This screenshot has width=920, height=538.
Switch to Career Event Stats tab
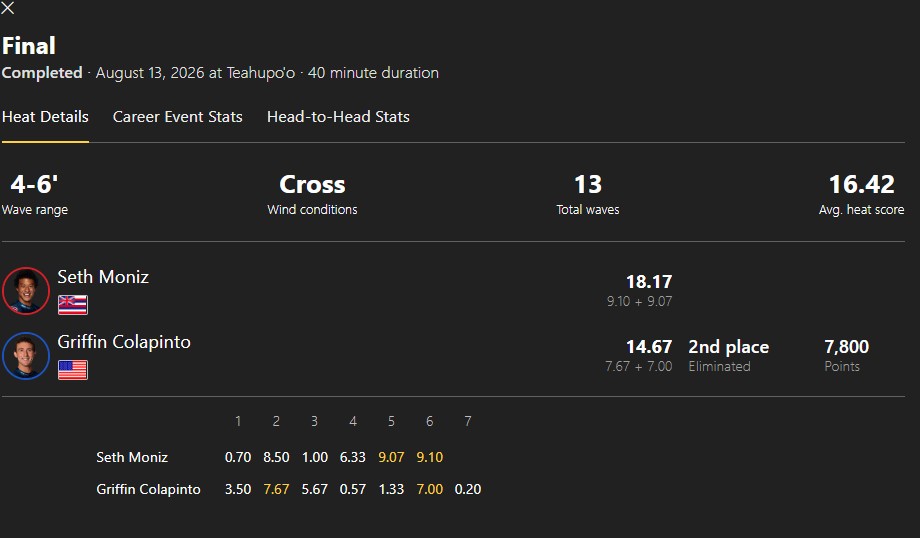(x=177, y=117)
